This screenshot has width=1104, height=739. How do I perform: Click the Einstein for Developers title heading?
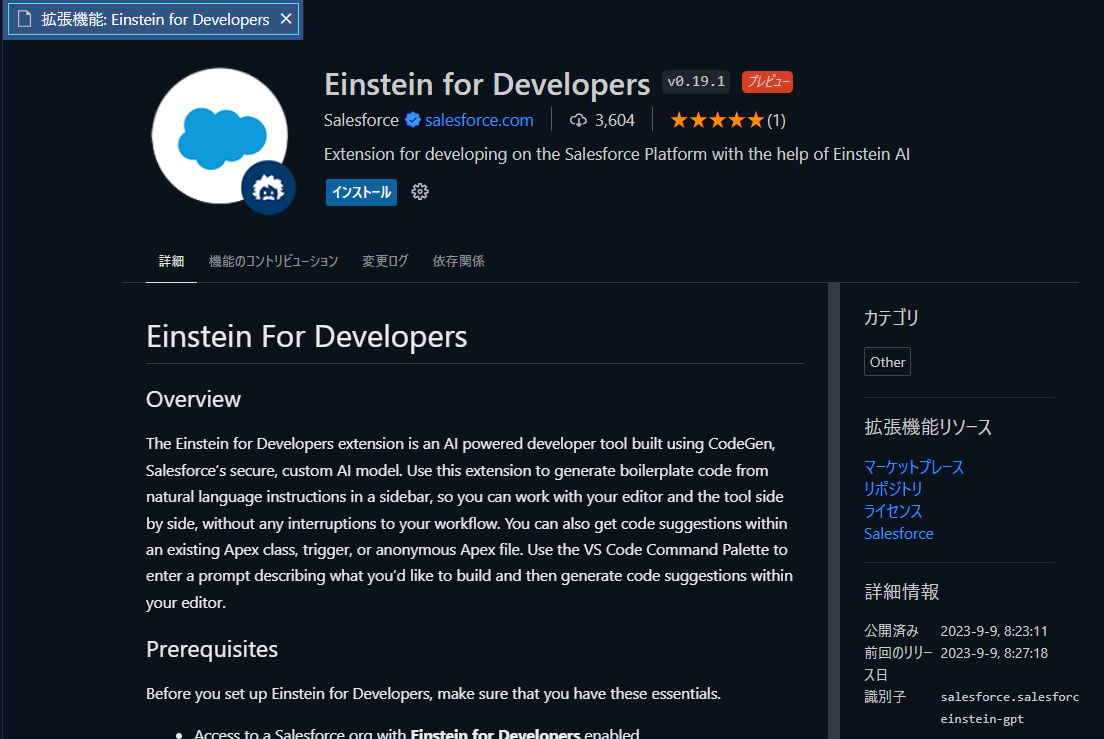(x=487, y=84)
